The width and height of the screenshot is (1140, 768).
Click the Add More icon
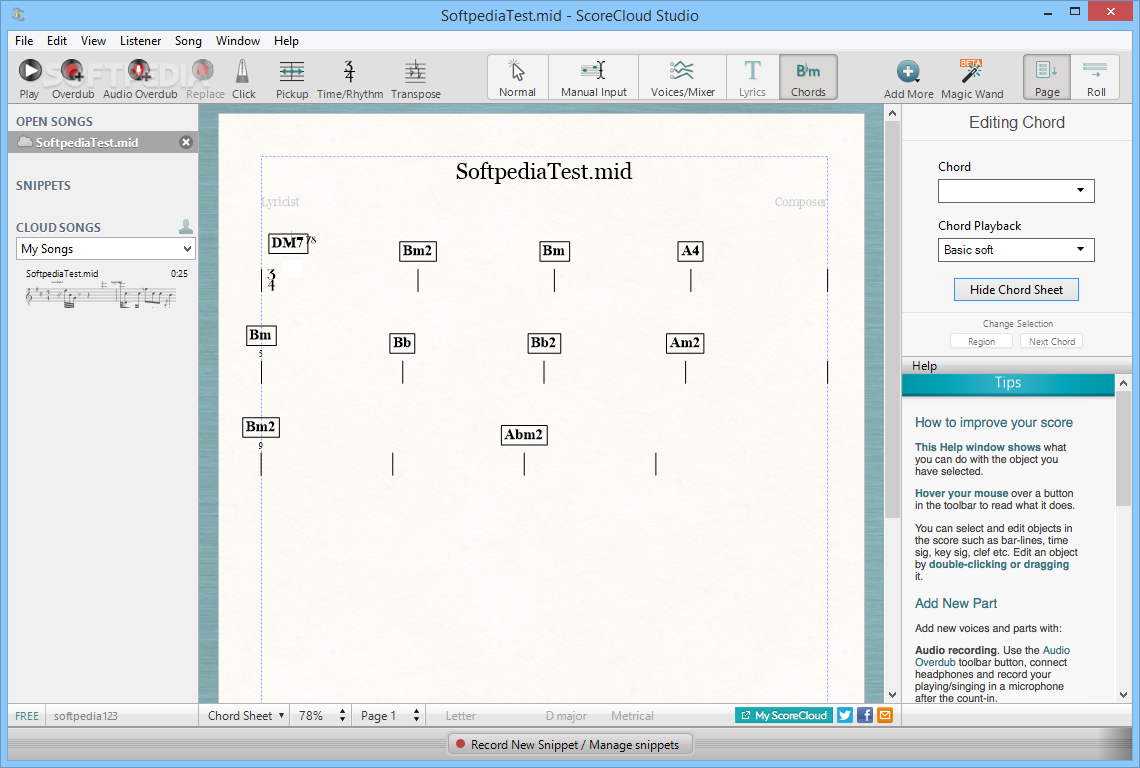(908, 71)
